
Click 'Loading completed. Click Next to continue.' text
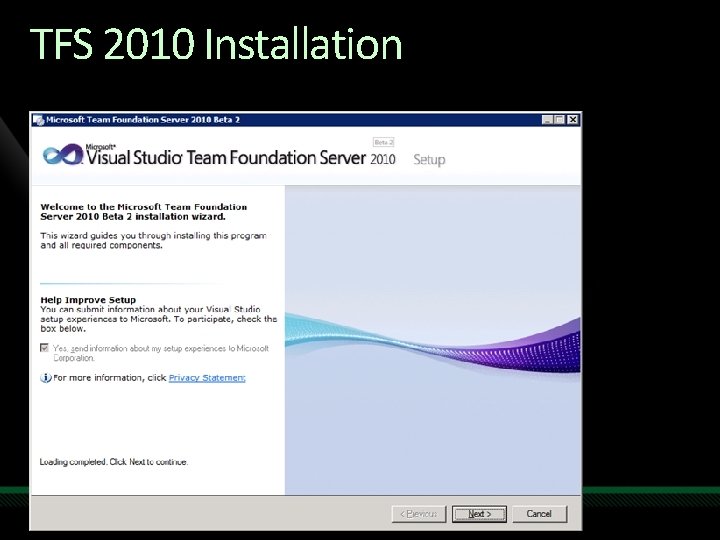pos(113,462)
